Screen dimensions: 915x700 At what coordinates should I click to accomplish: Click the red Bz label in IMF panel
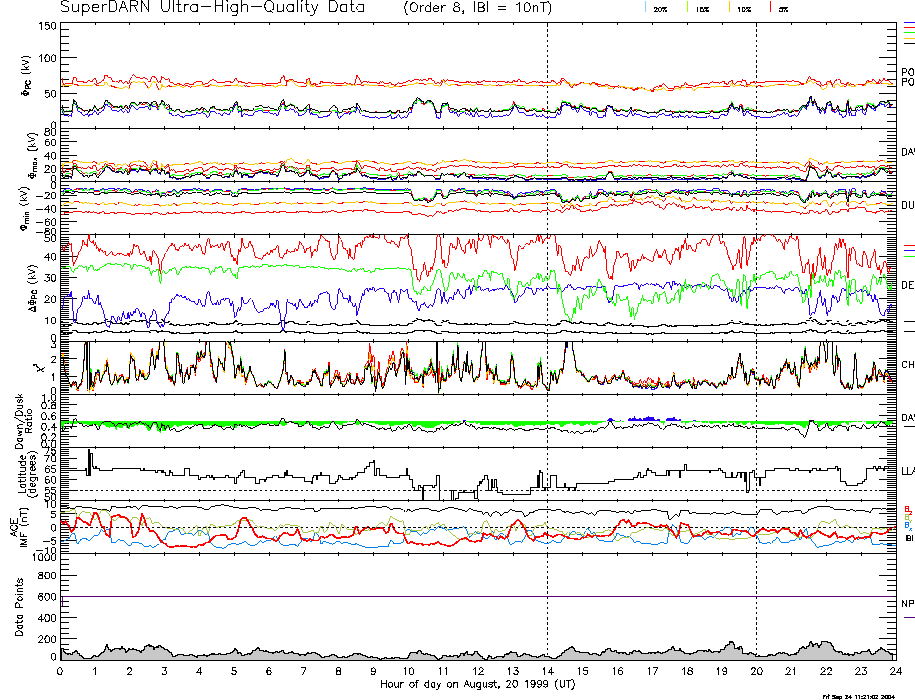(x=908, y=508)
